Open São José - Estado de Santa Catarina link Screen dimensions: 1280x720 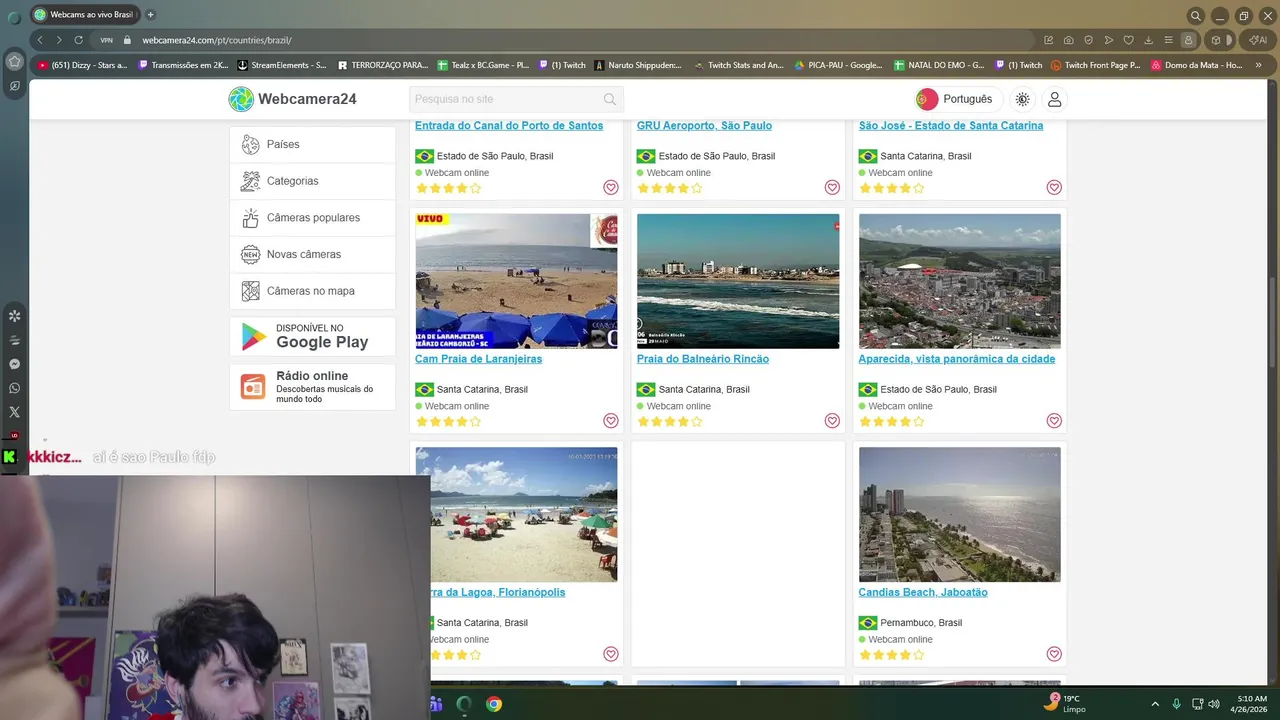point(950,126)
